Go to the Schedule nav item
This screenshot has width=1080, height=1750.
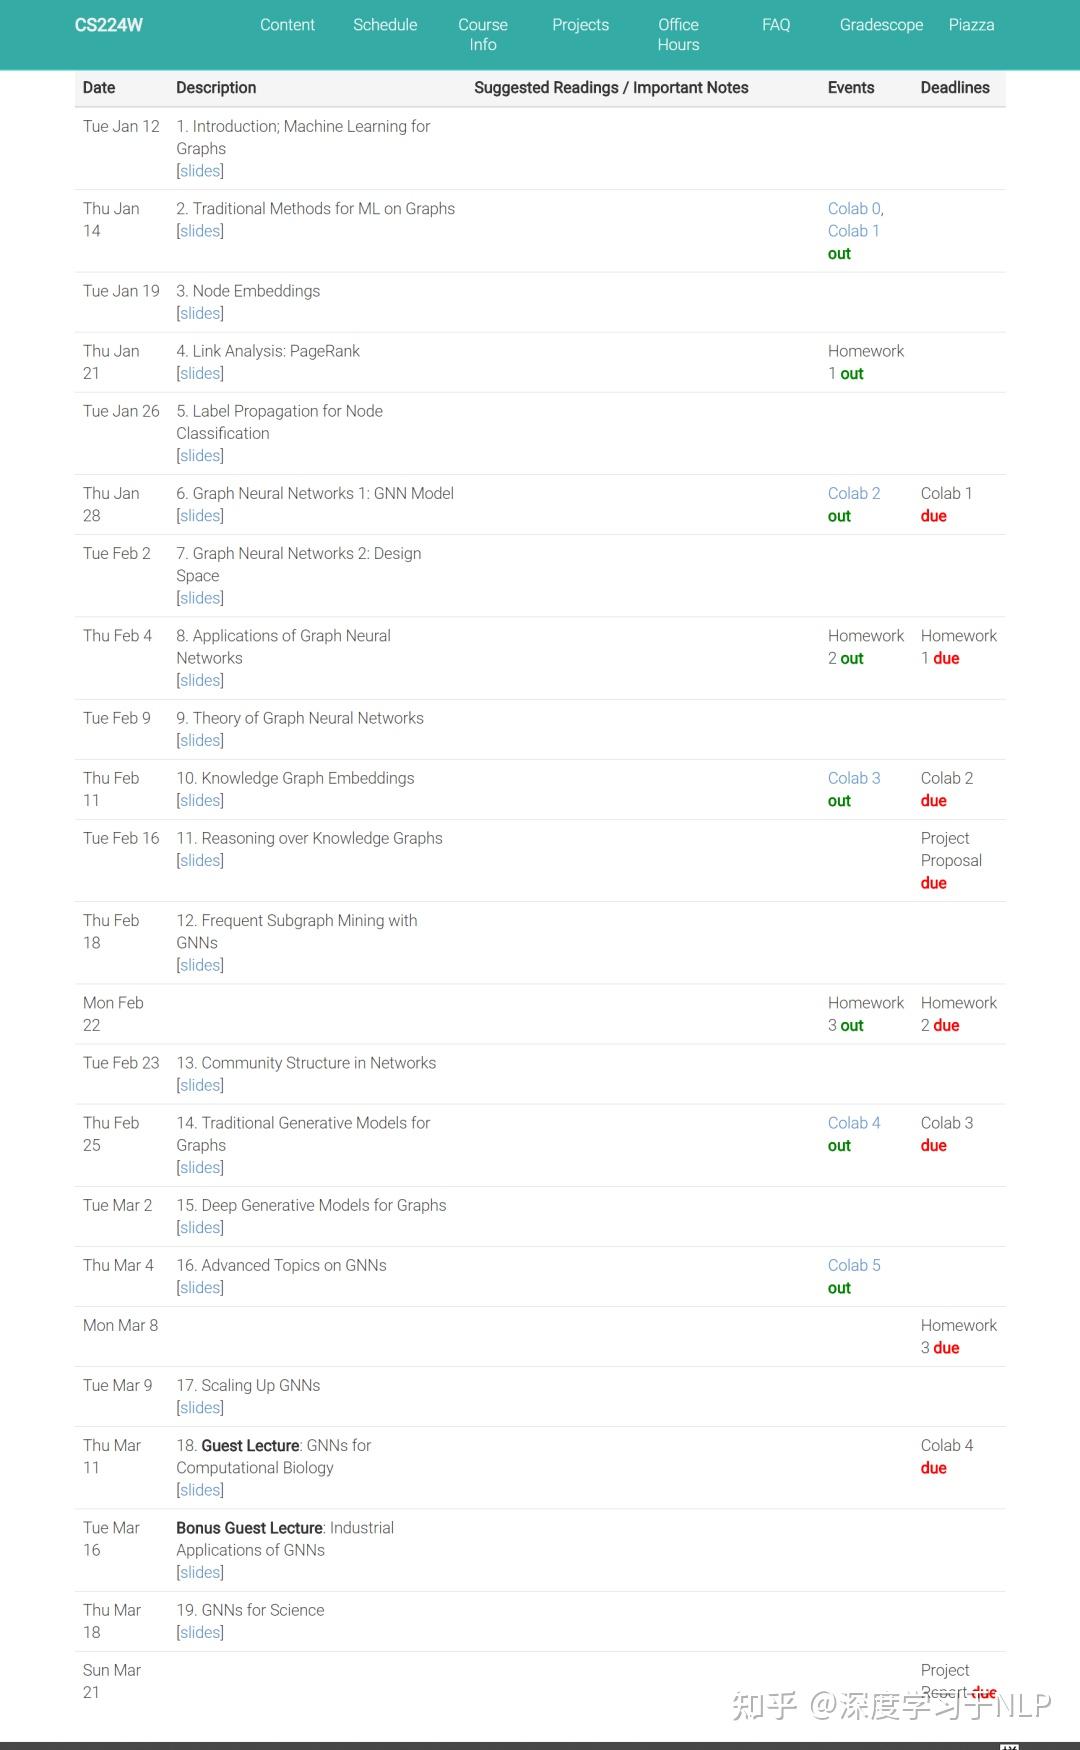(x=385, y=25)
